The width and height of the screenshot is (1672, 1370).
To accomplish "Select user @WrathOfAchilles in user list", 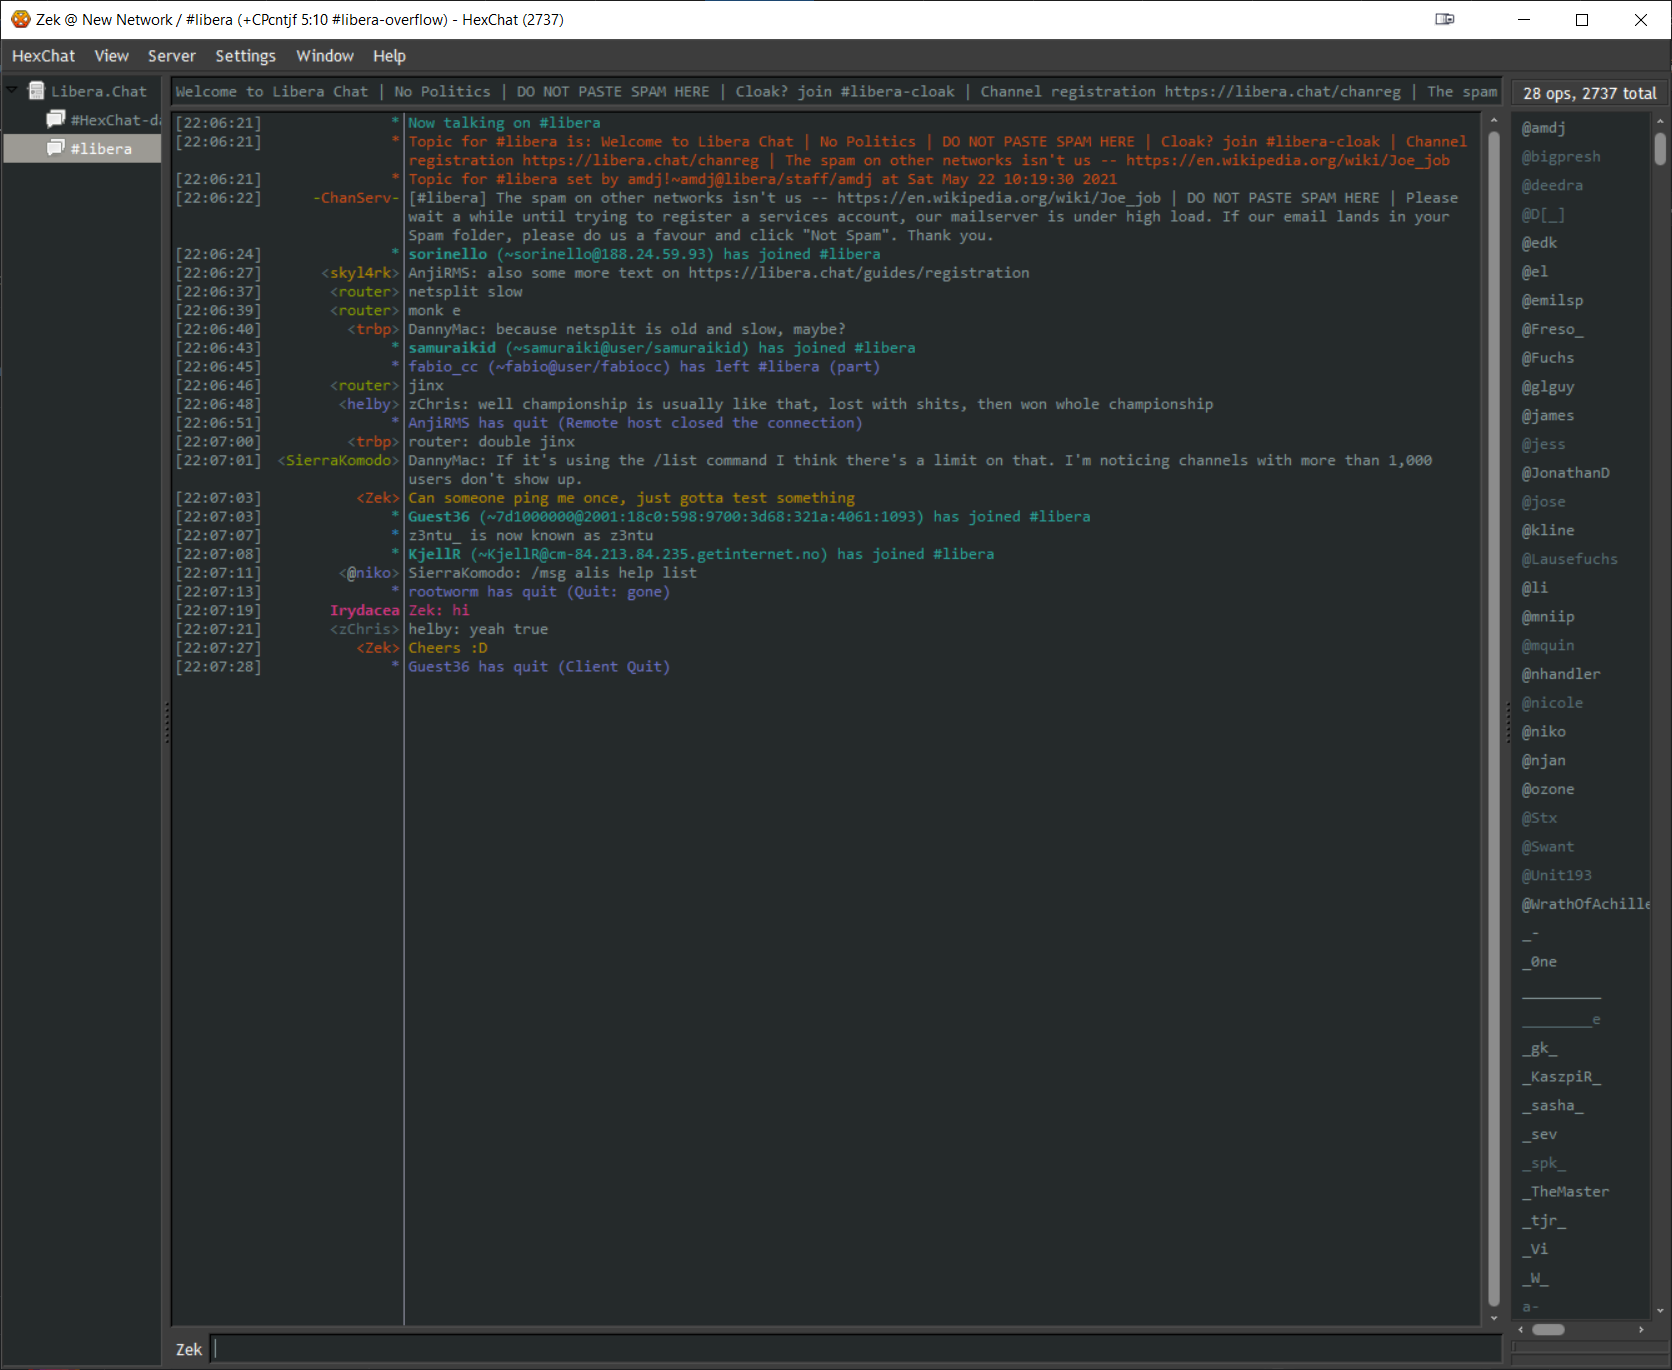I will click(1579, 904).
